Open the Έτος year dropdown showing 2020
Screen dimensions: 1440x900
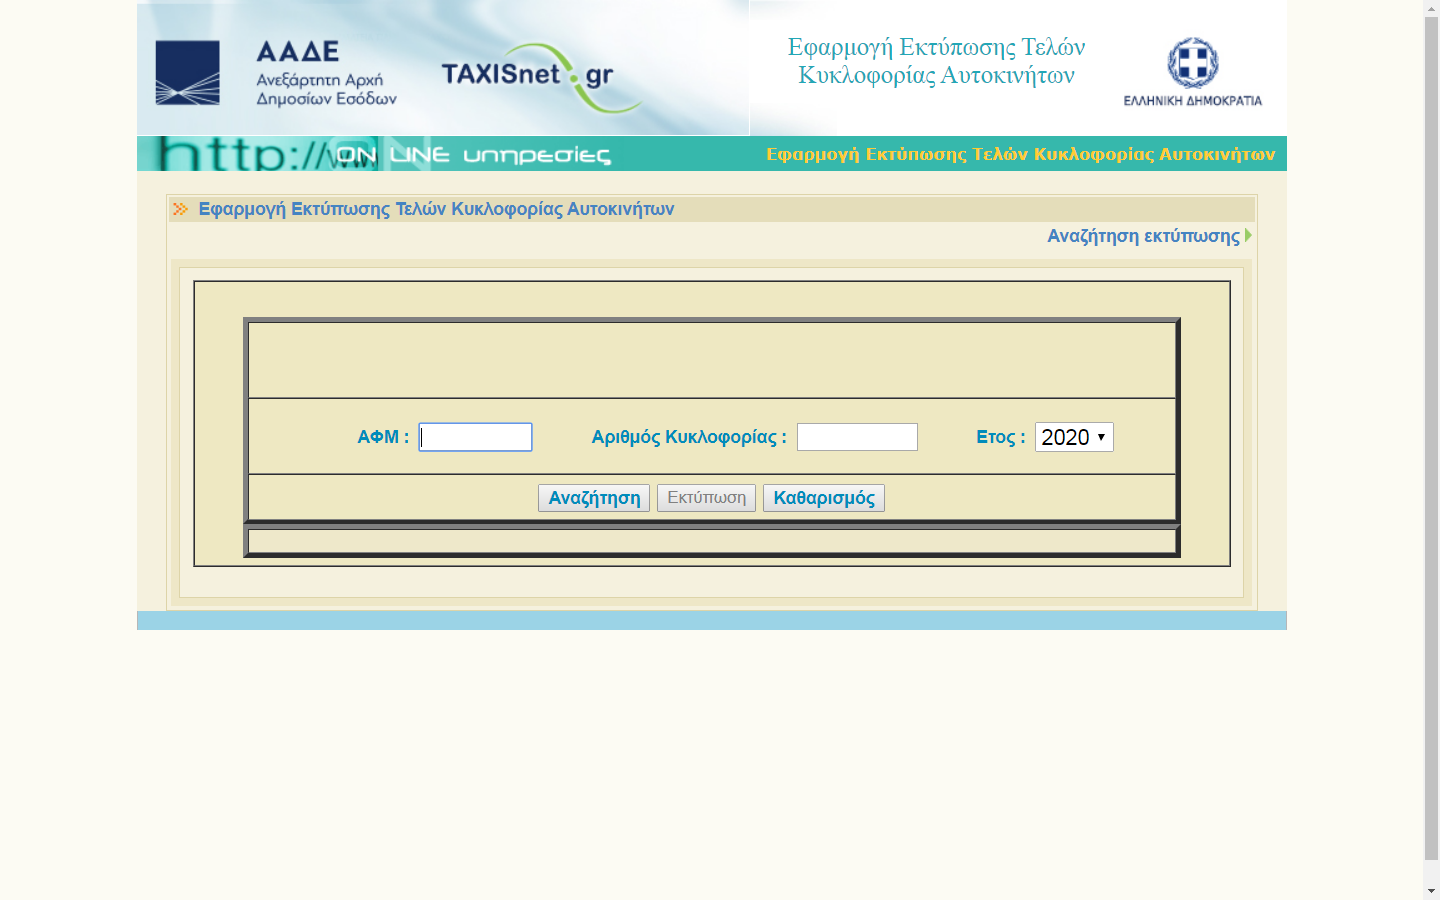tap(1073, 437)
